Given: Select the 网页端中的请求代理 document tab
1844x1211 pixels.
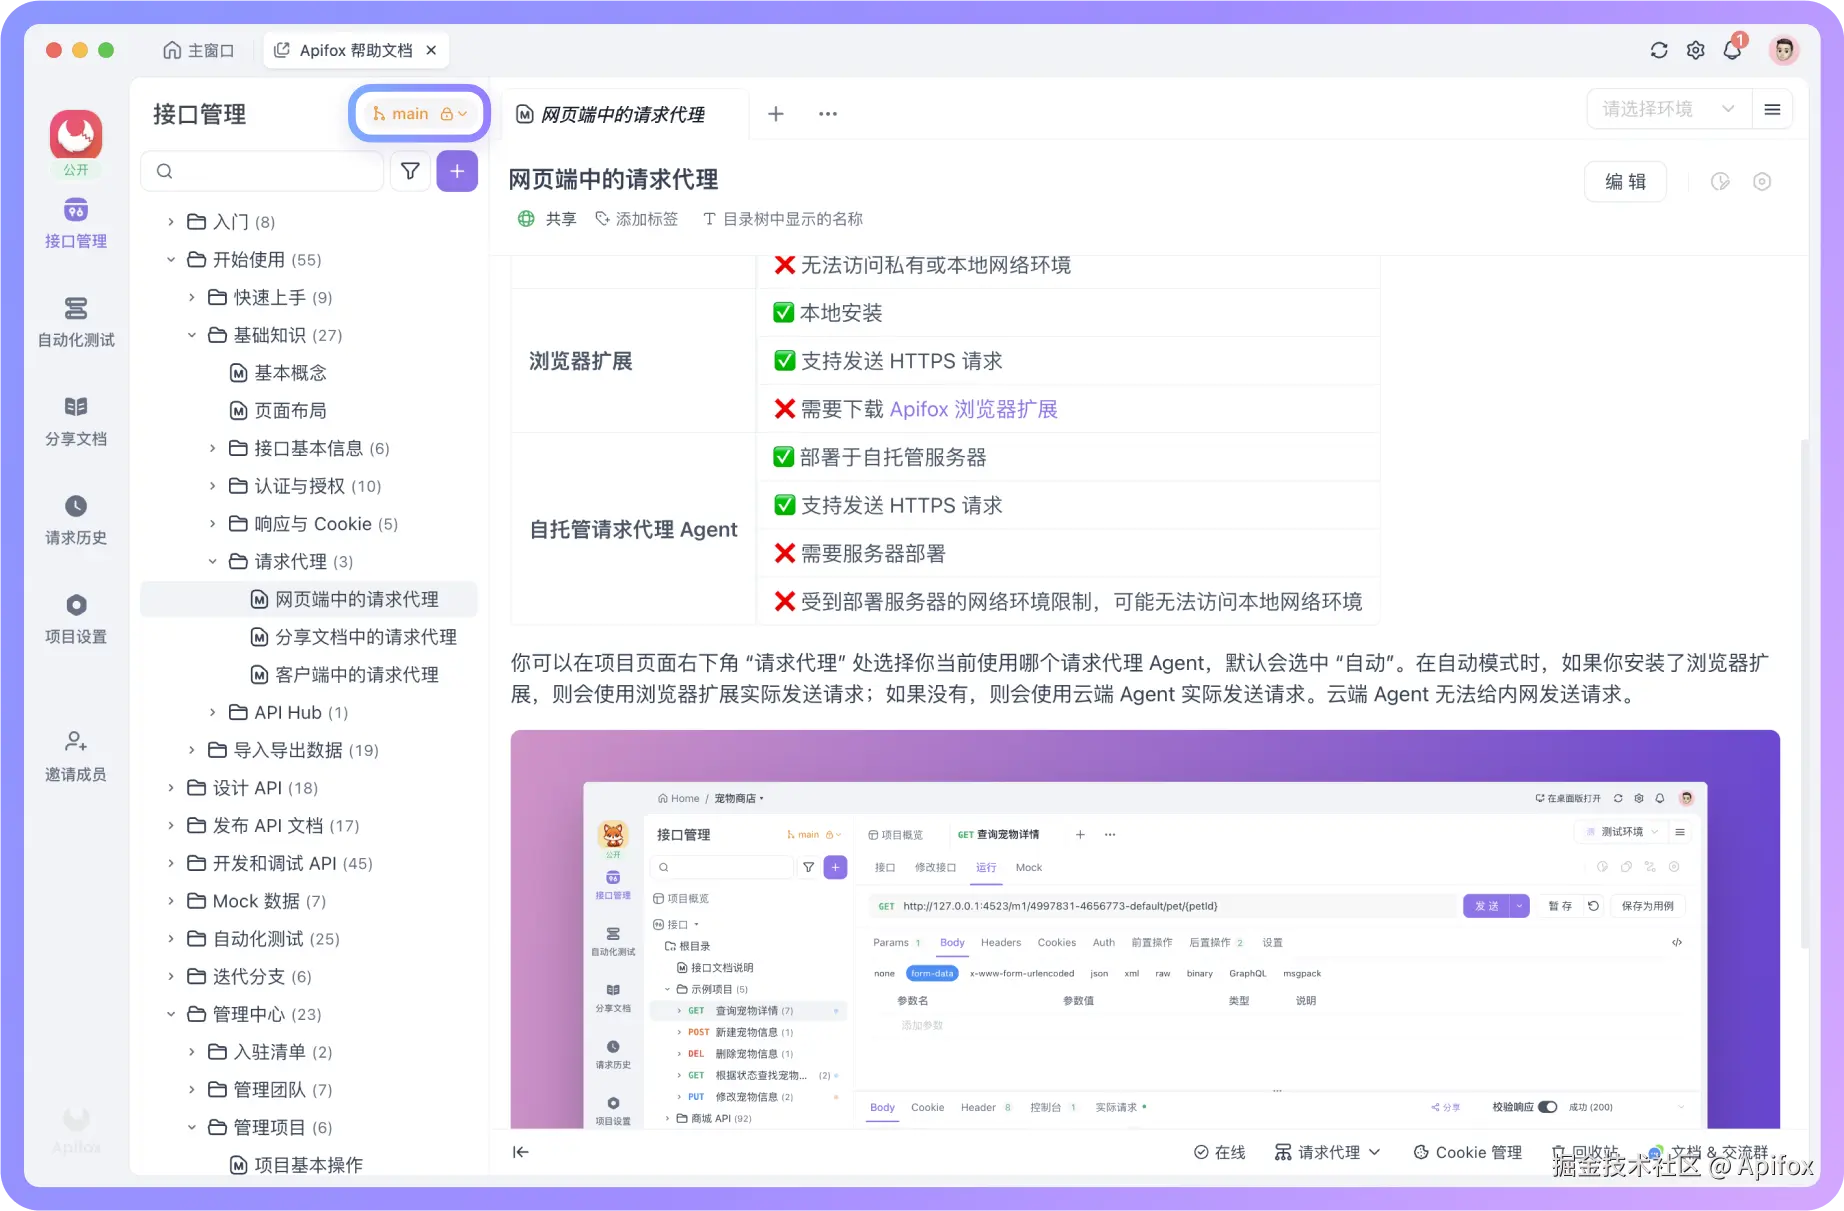Looking at the screenshot, I should click(622, 114).
